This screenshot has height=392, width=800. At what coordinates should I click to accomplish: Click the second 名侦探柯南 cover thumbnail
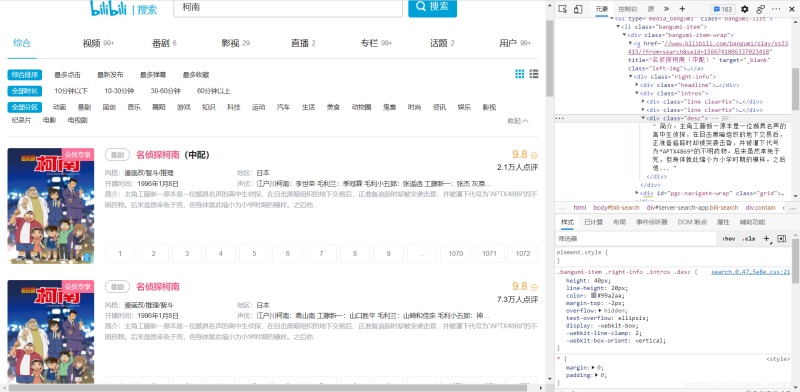coord(51,332)
